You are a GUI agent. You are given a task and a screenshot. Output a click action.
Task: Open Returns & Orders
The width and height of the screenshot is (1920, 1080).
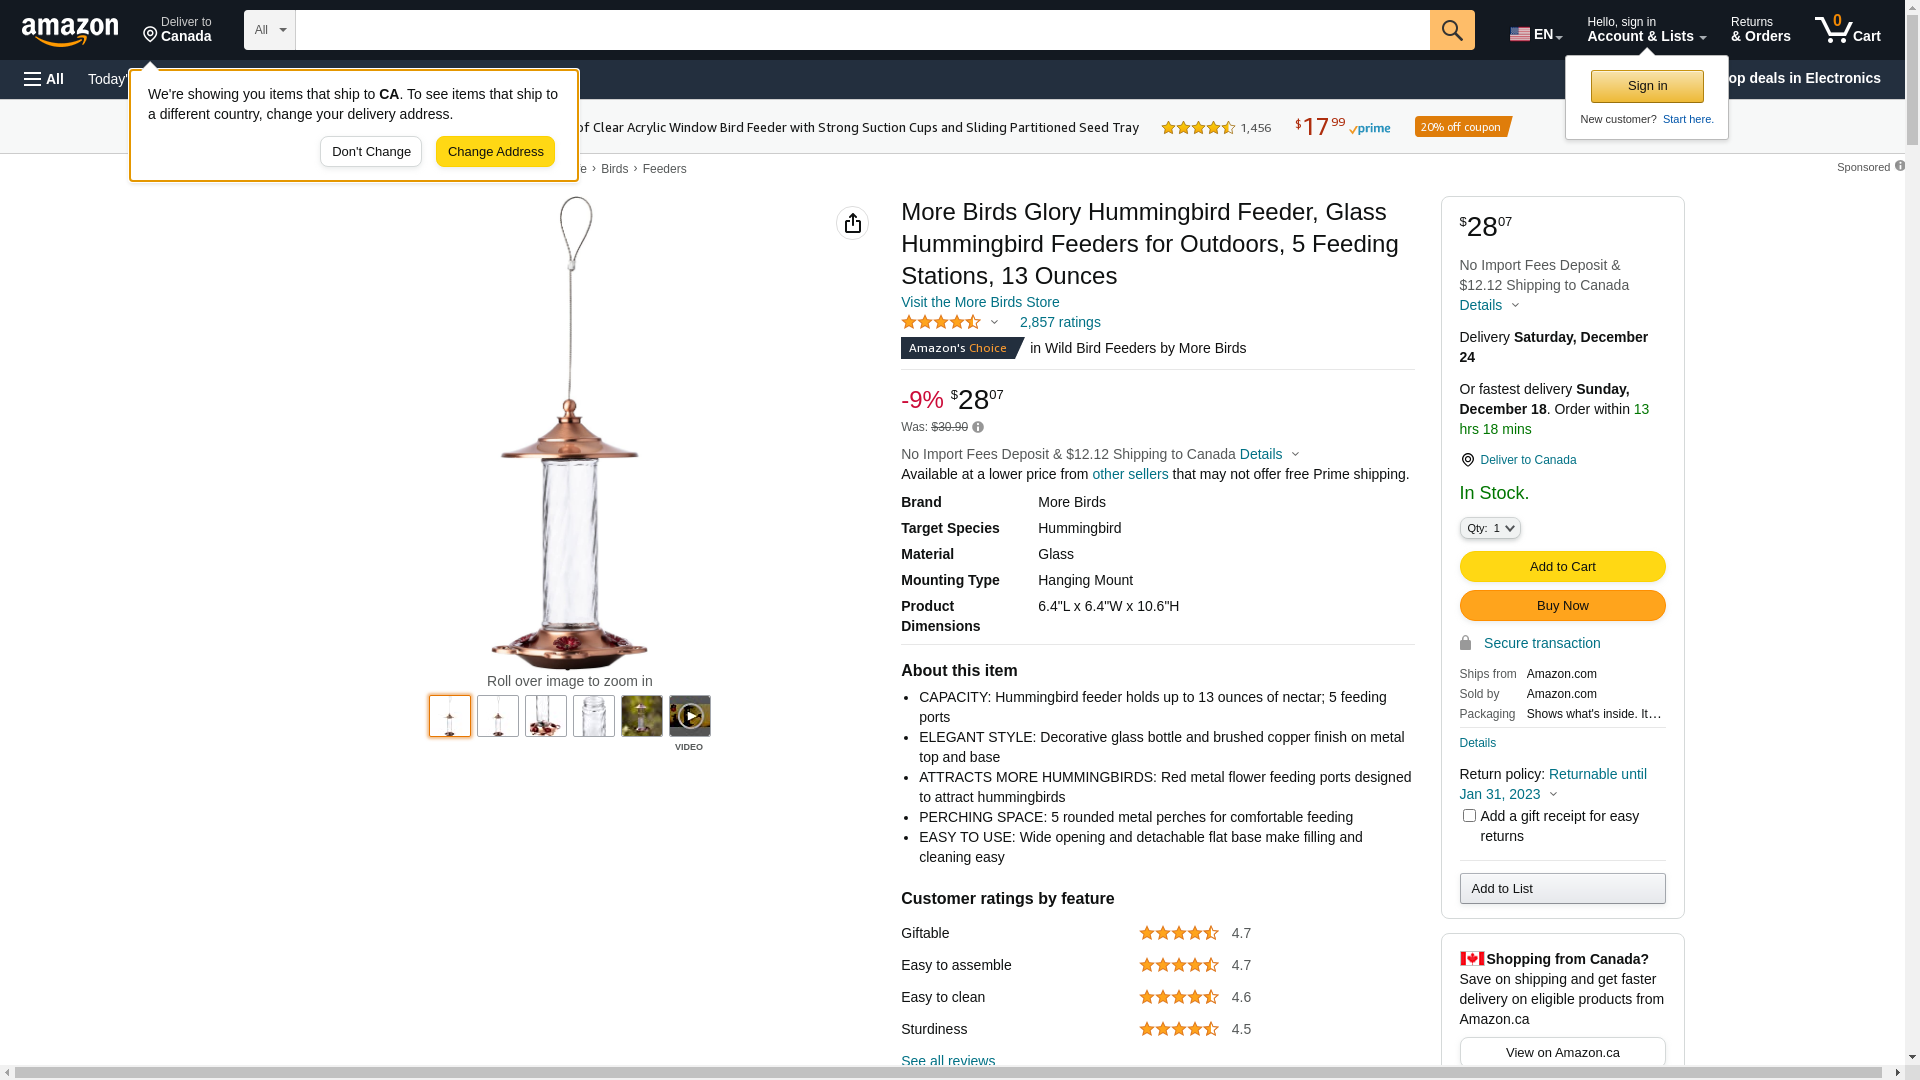click(x=1760, y=30)
